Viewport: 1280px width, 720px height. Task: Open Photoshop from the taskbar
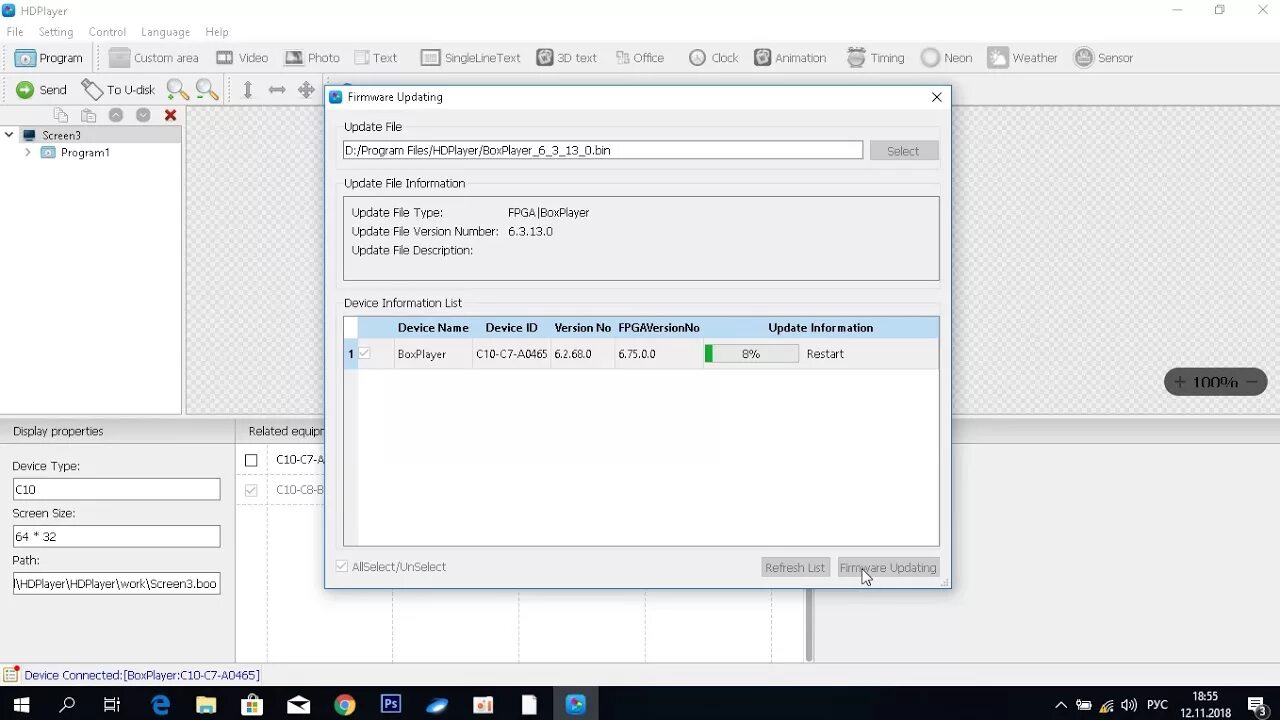(391, 705)
